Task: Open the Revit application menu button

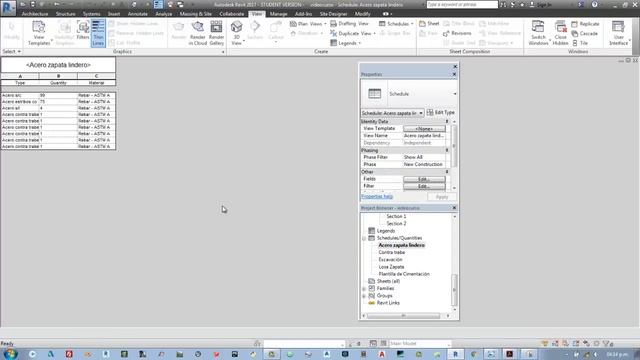Action: point(8,8)
